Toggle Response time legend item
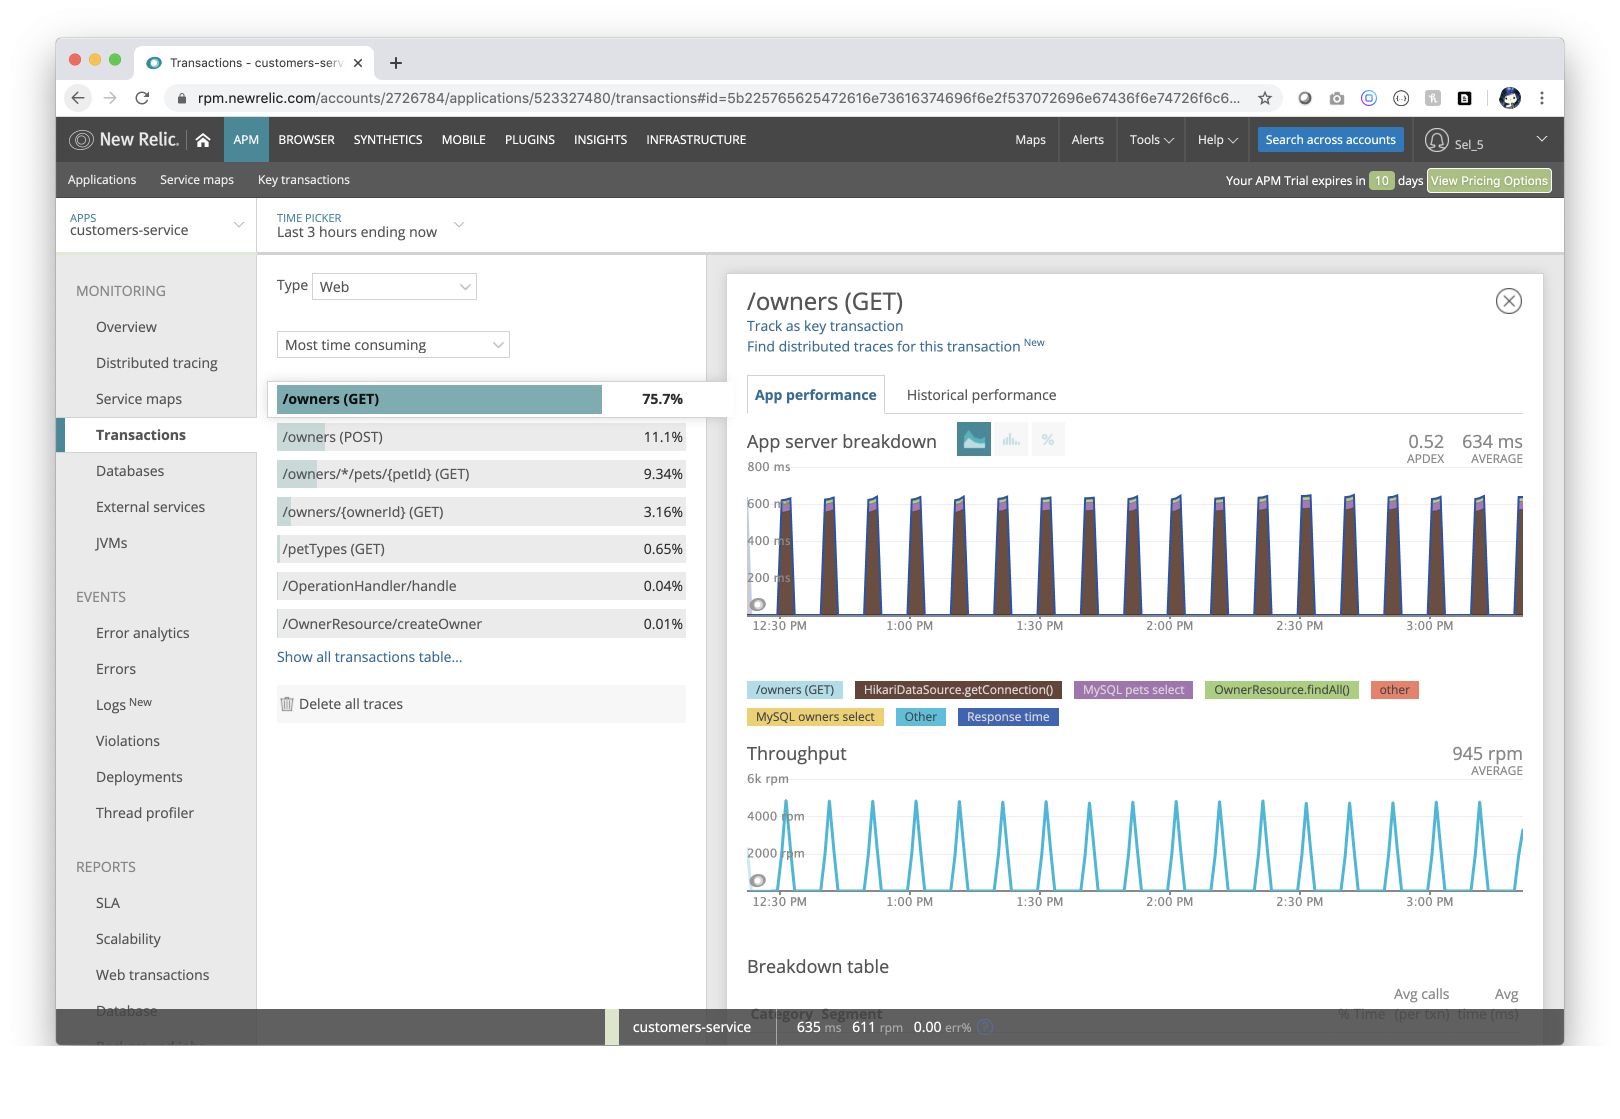 point(1008,717)
